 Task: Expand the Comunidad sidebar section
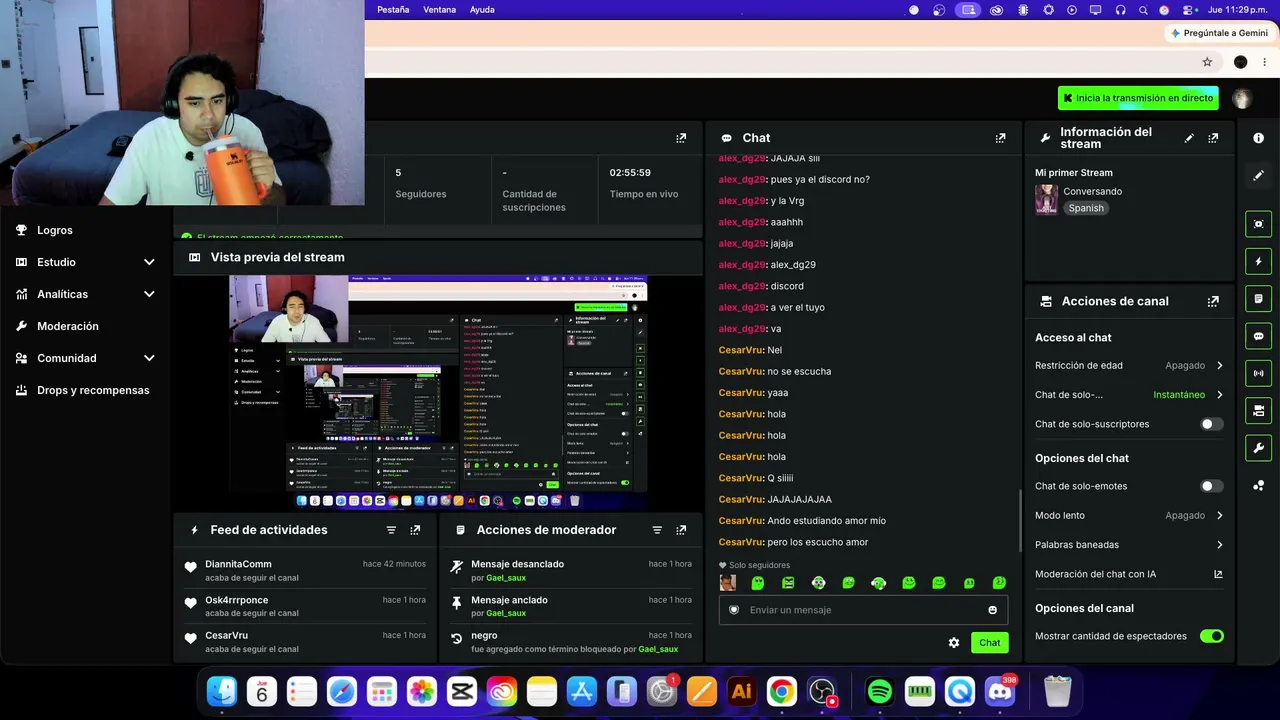pyautogui.click(x=86, y=358)
